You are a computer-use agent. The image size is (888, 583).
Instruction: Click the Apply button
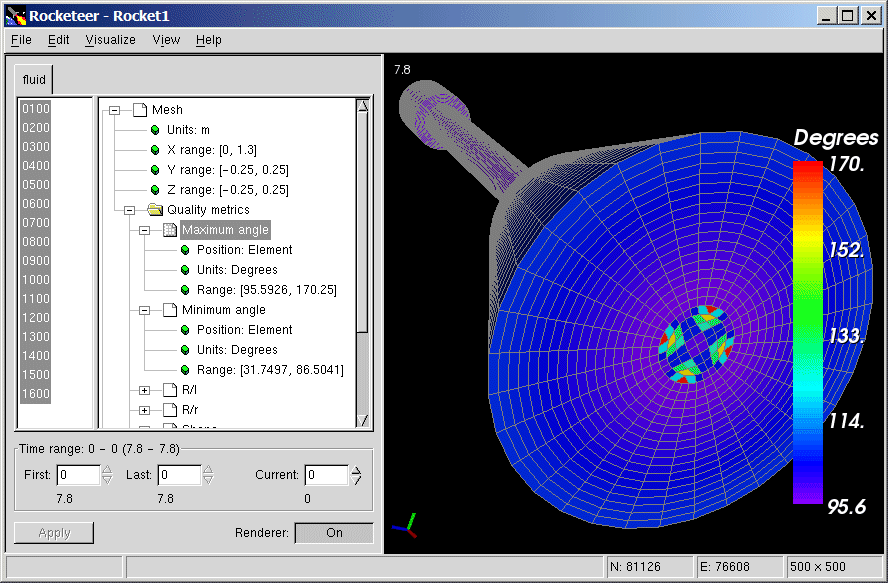[54, 533]
